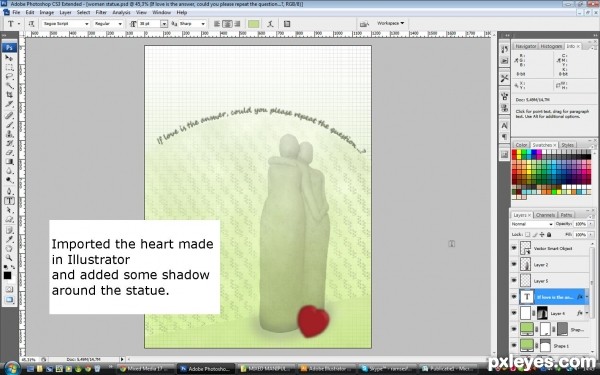Open the Analysis menu
Image resolution: width=600 pixels, height=375 pixels.
(121, 12)
